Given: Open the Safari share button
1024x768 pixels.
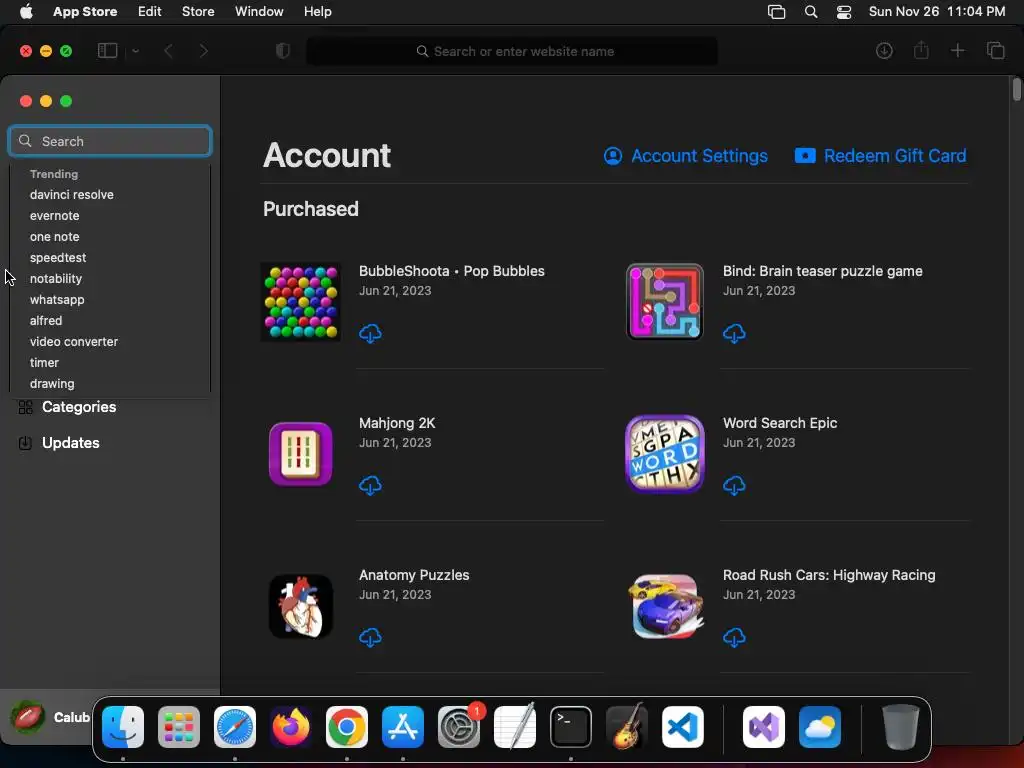Looking at the screenshot, I should [x=921, y=50].
